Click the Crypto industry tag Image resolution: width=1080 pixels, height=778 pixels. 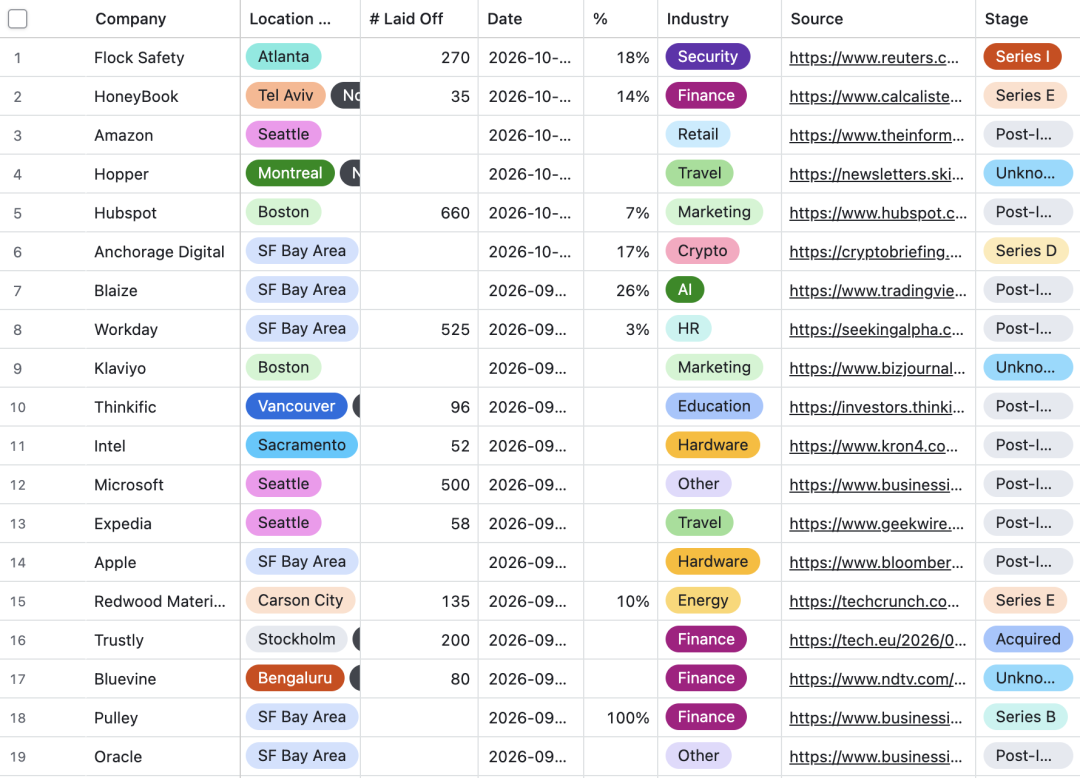(x=702, y=251)
